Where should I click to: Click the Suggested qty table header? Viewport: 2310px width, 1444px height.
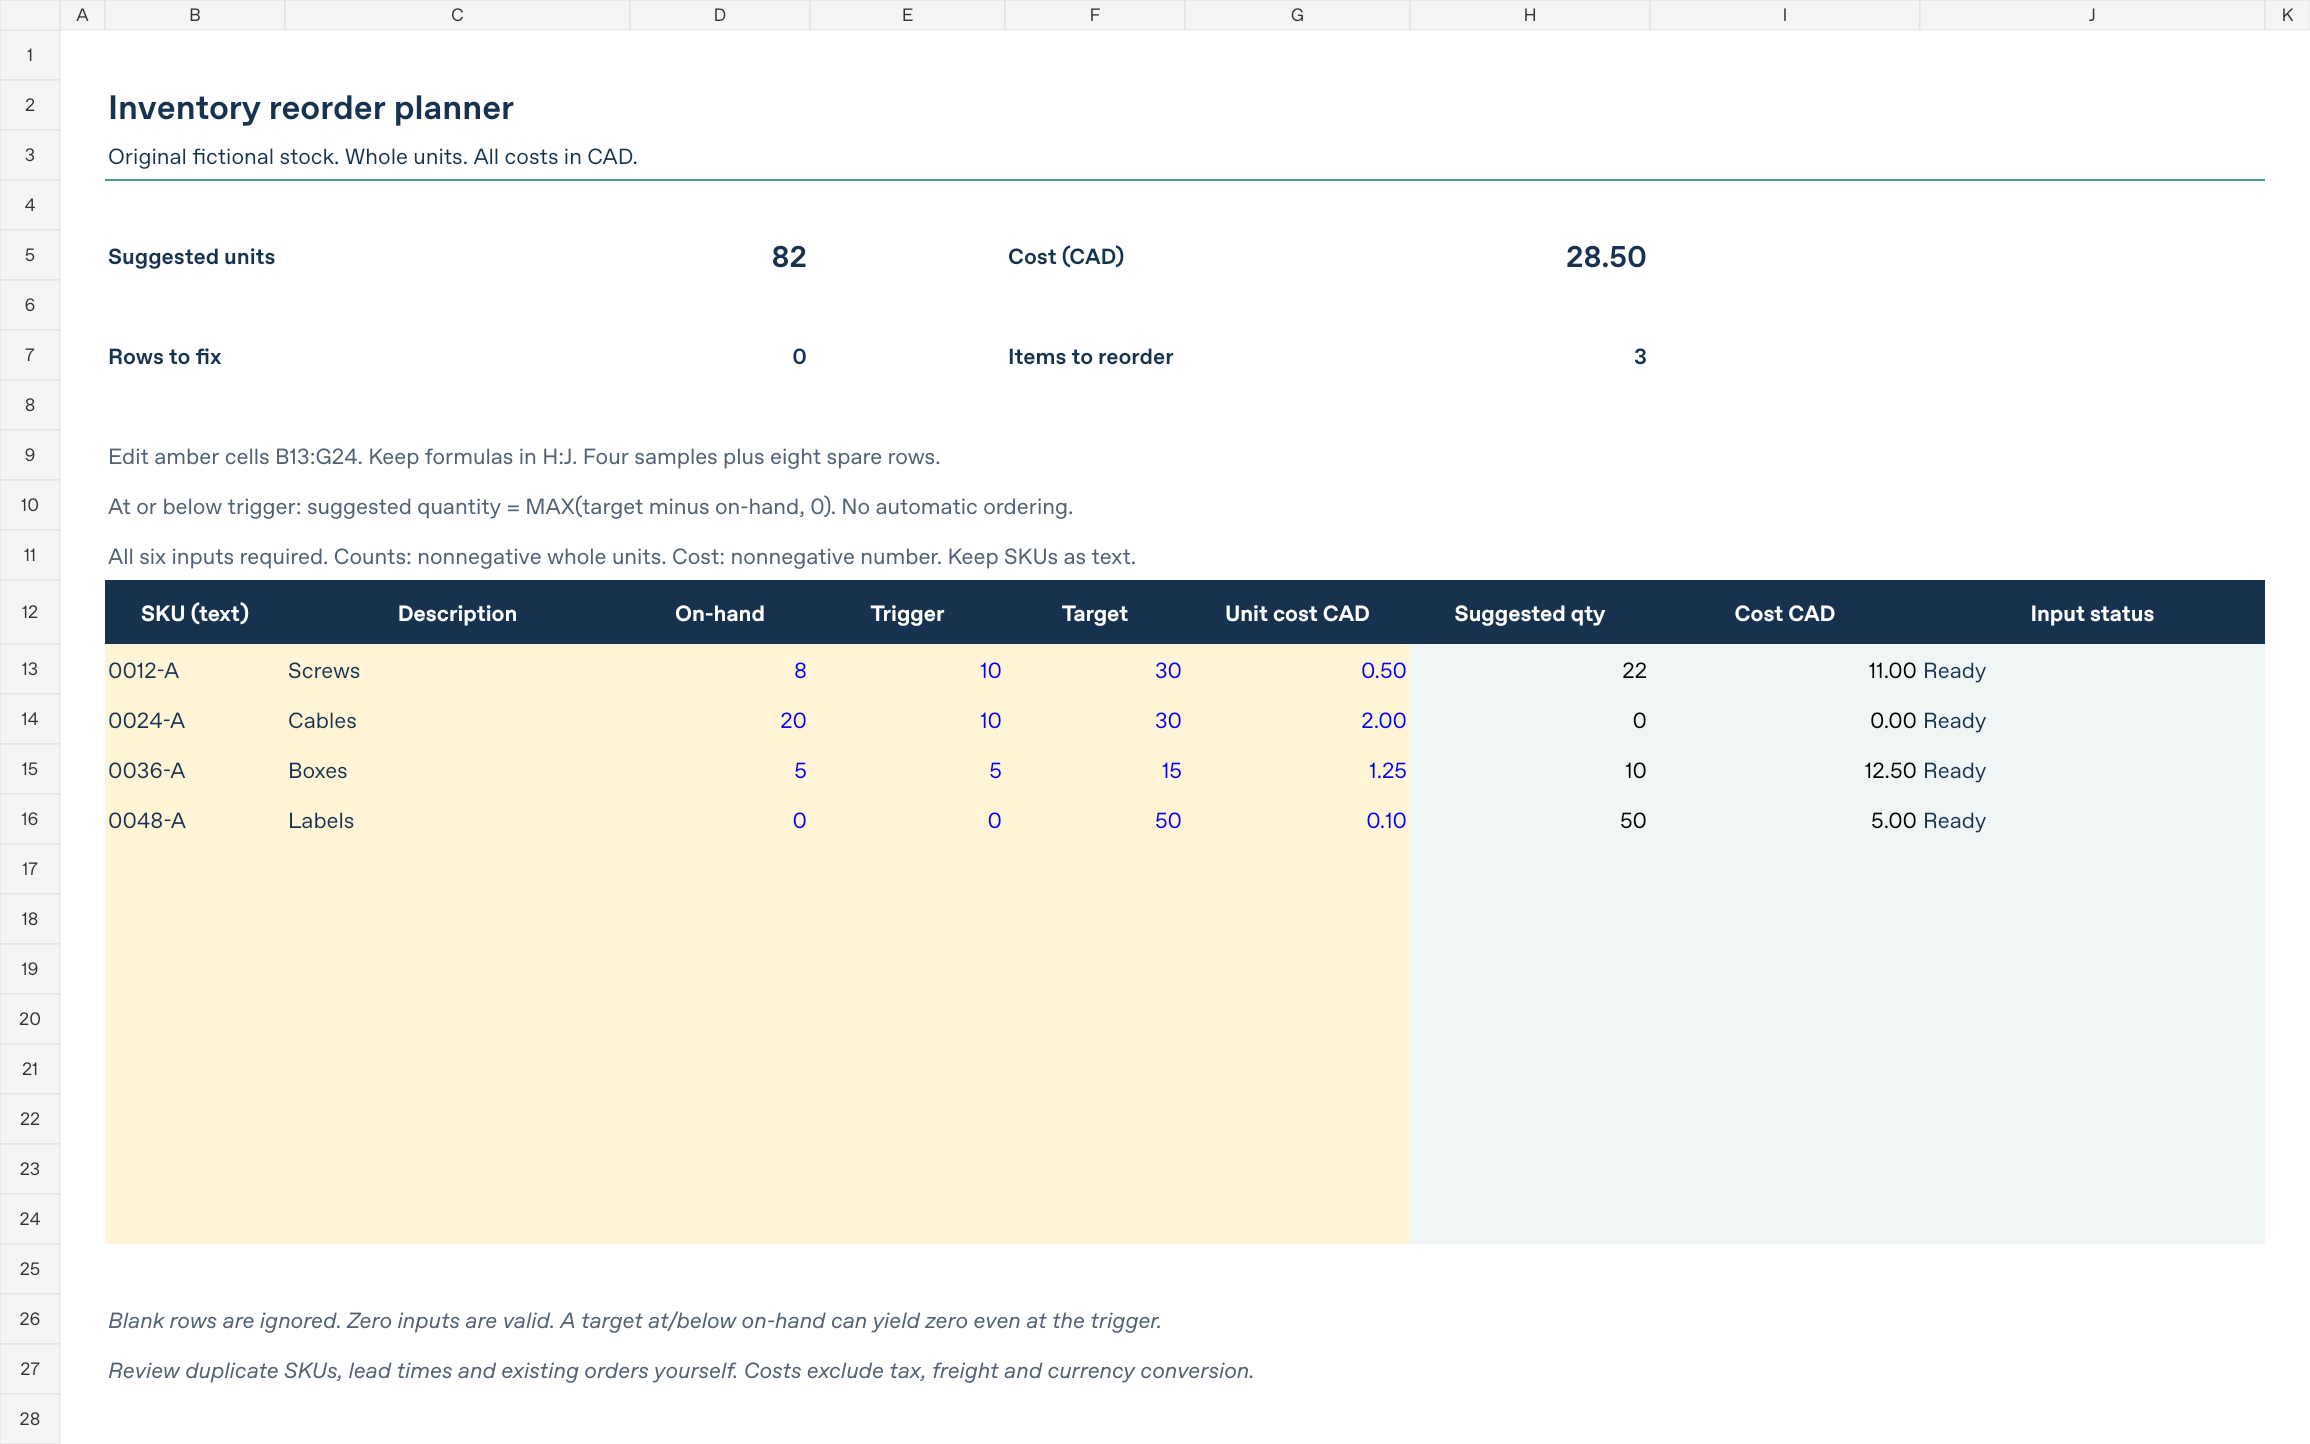(1529, 613)
